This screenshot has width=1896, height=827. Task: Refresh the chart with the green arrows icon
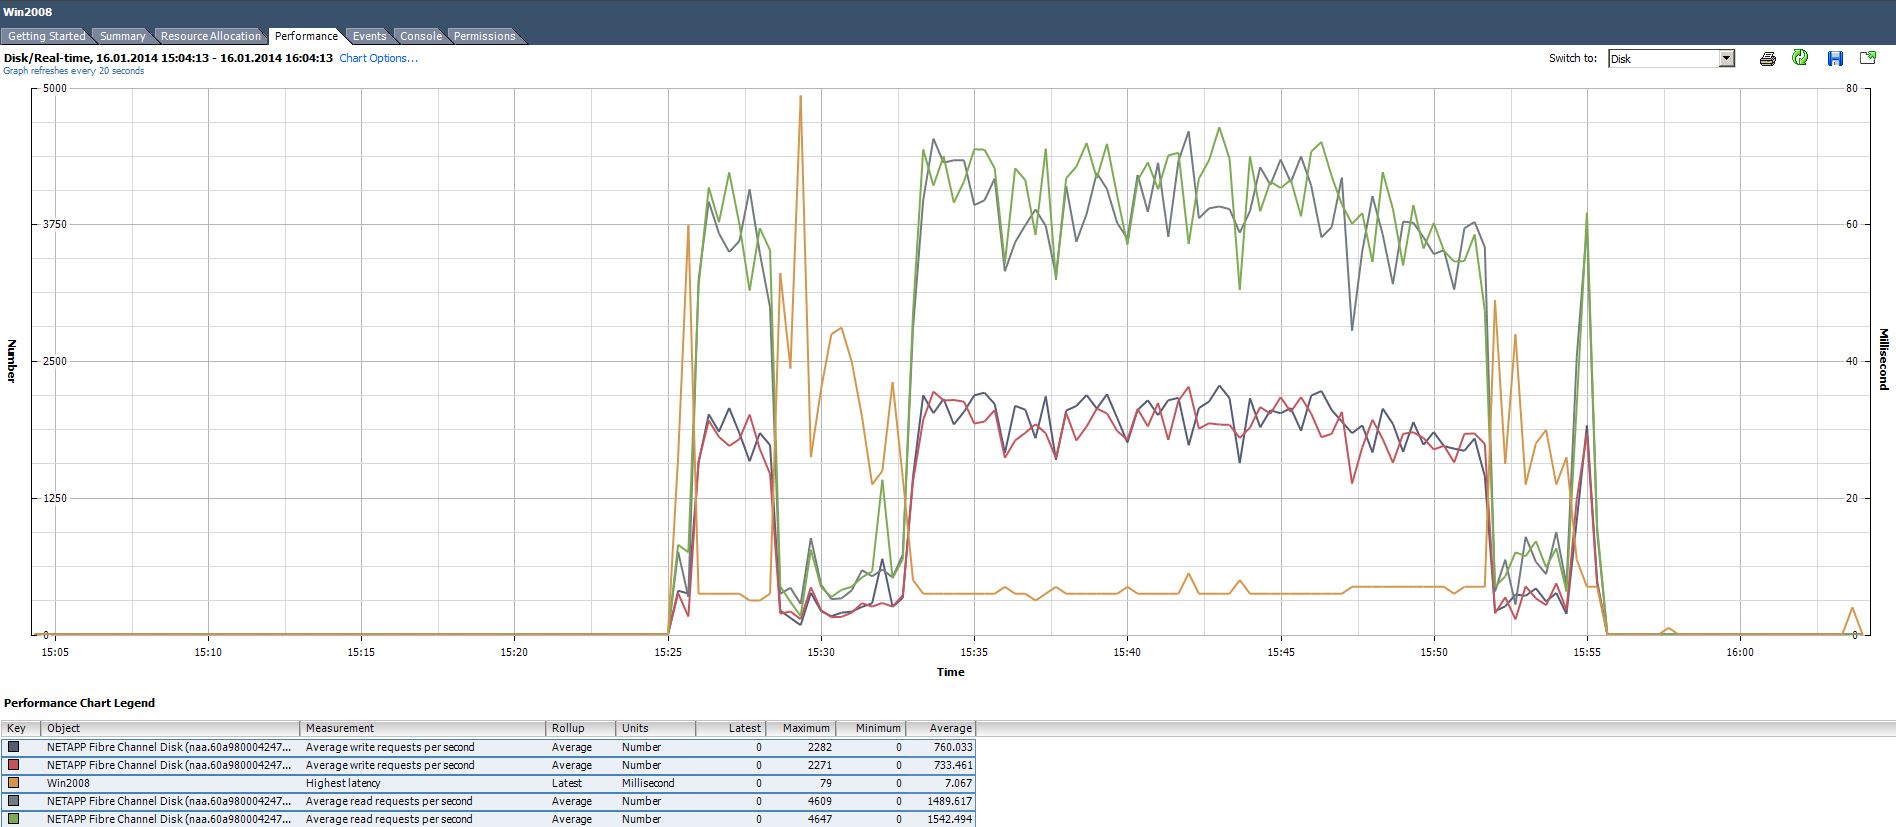[x=1800, y=58]
